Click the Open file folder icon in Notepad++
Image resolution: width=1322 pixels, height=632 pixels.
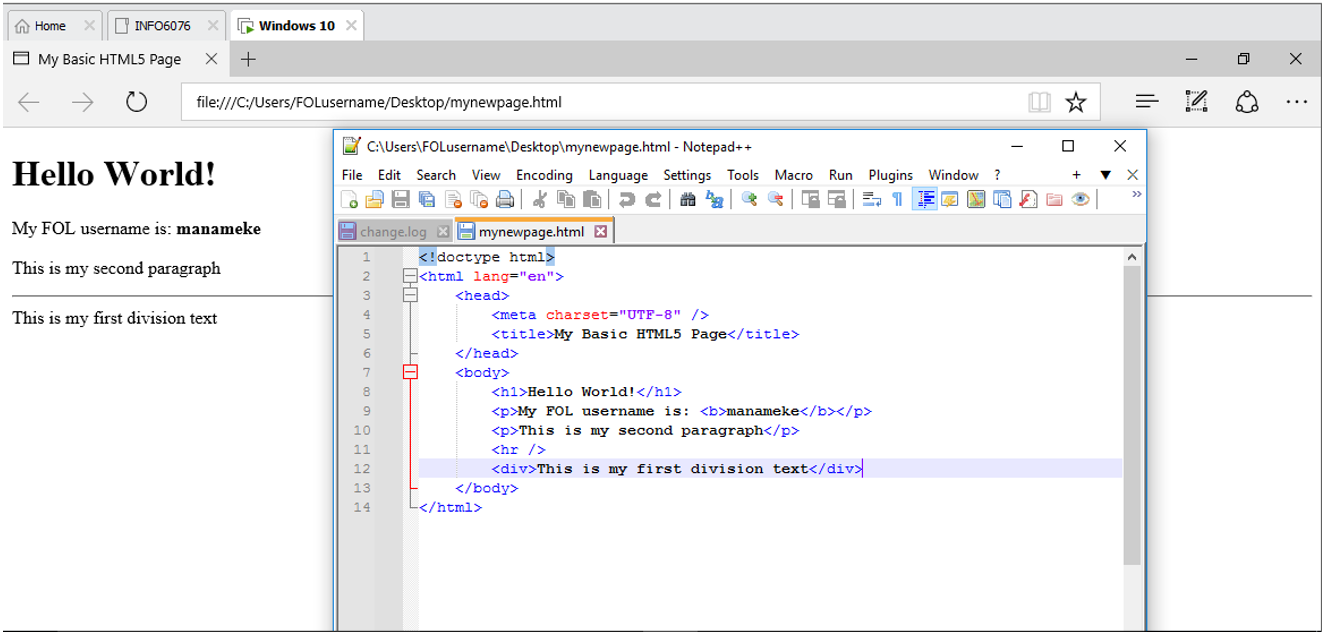(x=374, y=200)
